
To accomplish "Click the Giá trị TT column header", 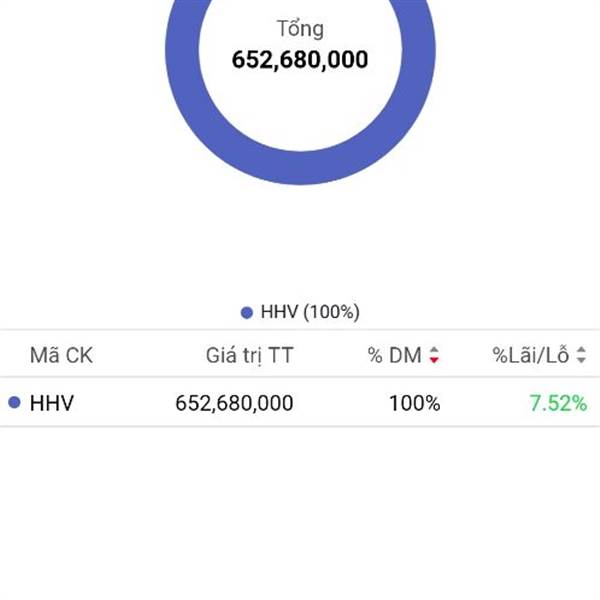I will [249, 355].
